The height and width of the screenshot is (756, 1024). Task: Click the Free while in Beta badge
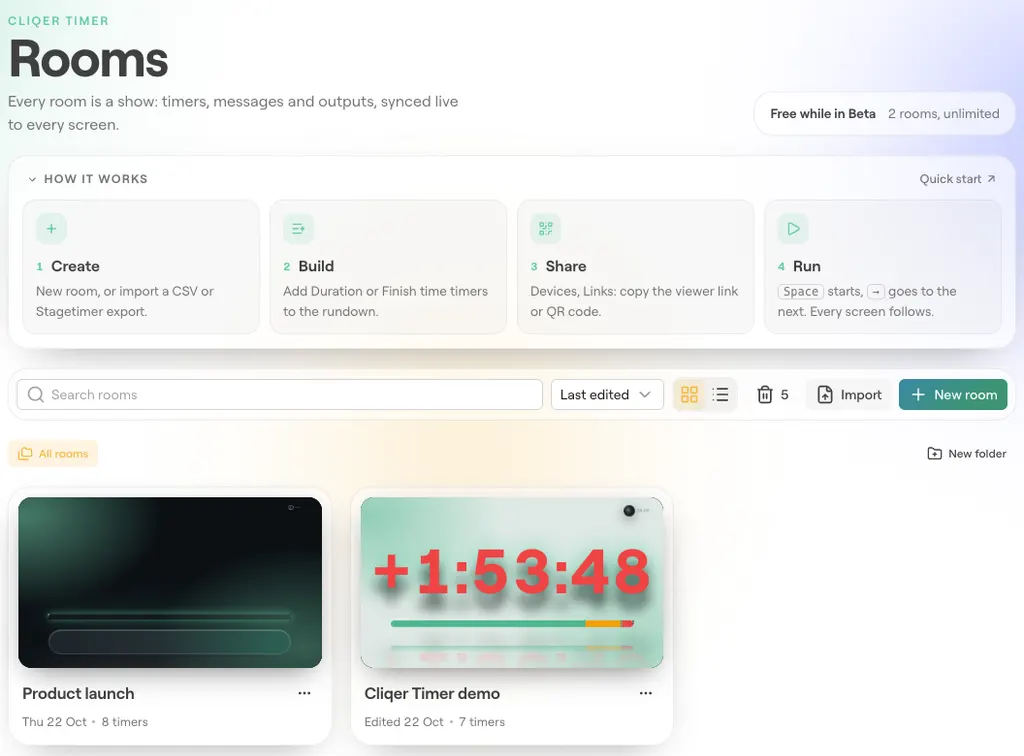point(885,114)
